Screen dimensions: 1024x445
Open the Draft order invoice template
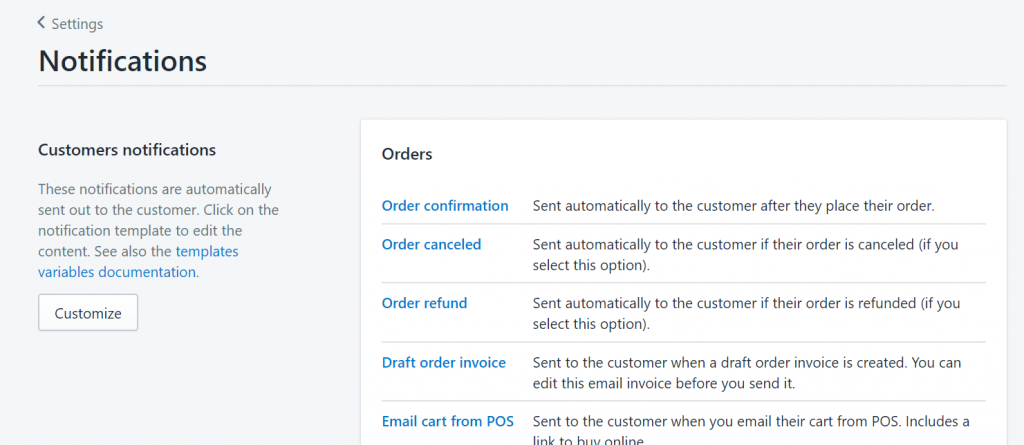[443, 362]
